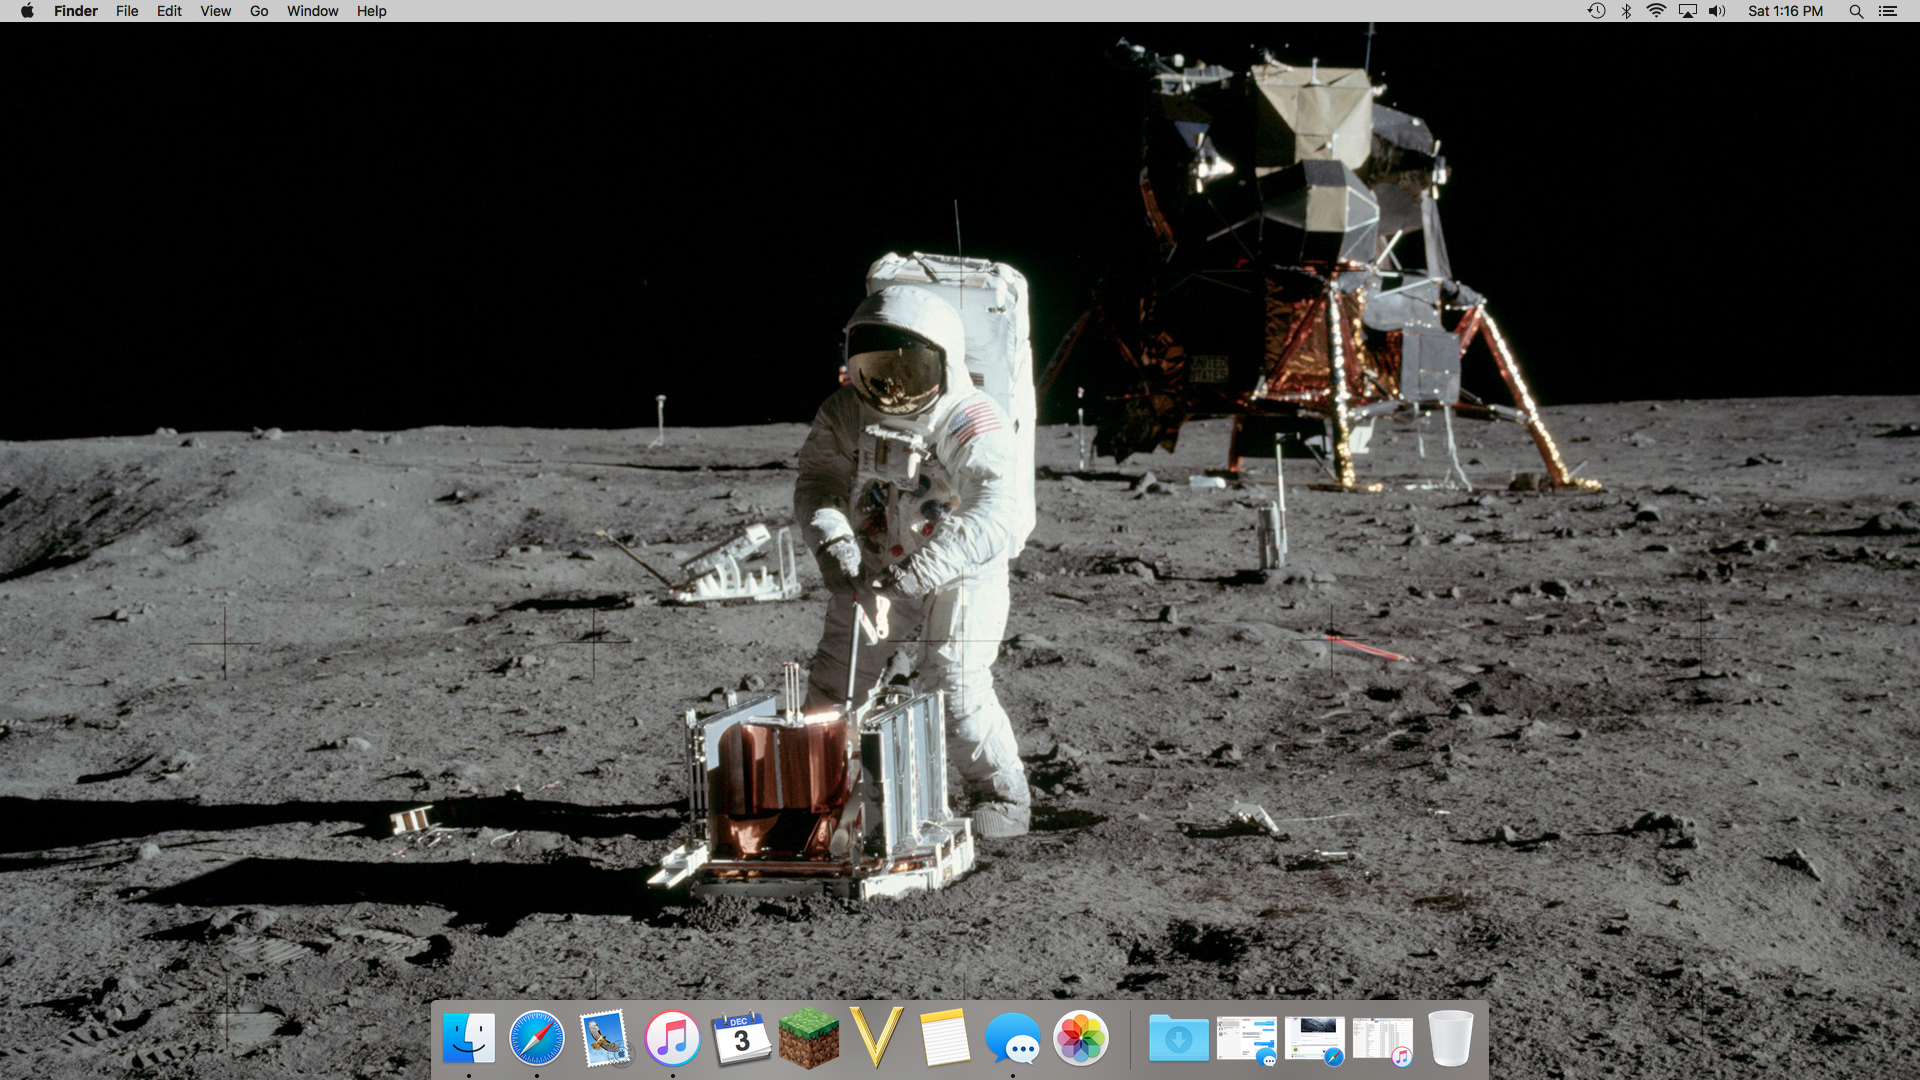1920x1080 pixels.
Task: Open the Apple menu
Action: (27, 11)
